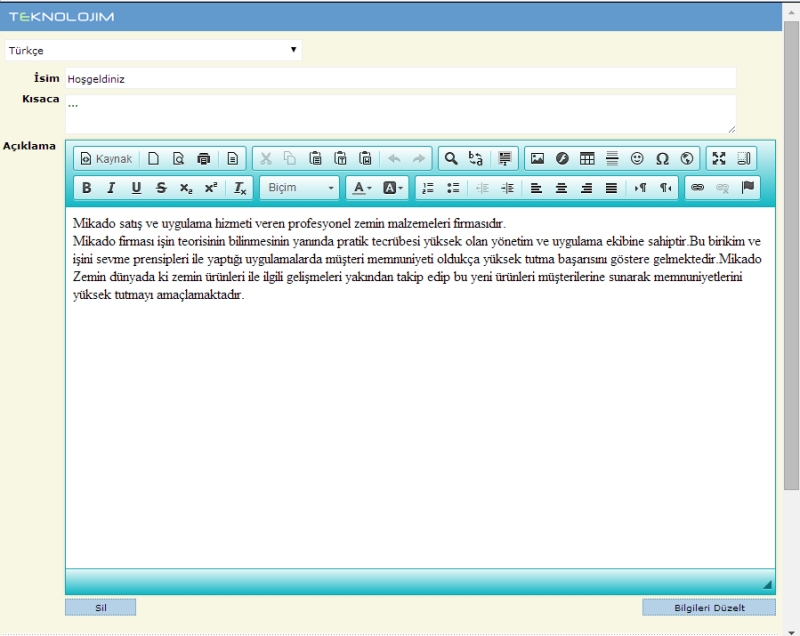Click the Kısaca textarea resize grip
The image size is (800, 636).
[x=732, y=130]
